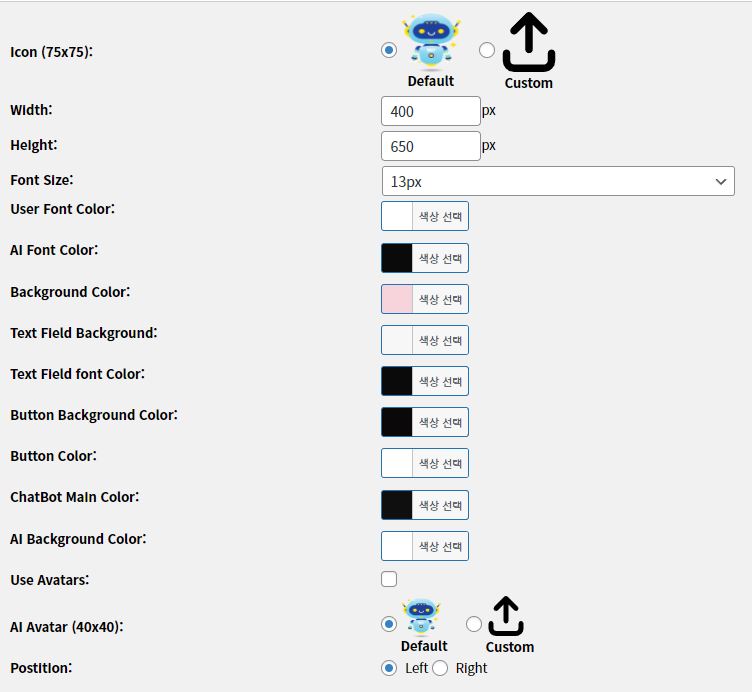Select the Default icon radio button
Image resolution: width=752 pixels, height=692 pixels.
(x=389, y=50)
